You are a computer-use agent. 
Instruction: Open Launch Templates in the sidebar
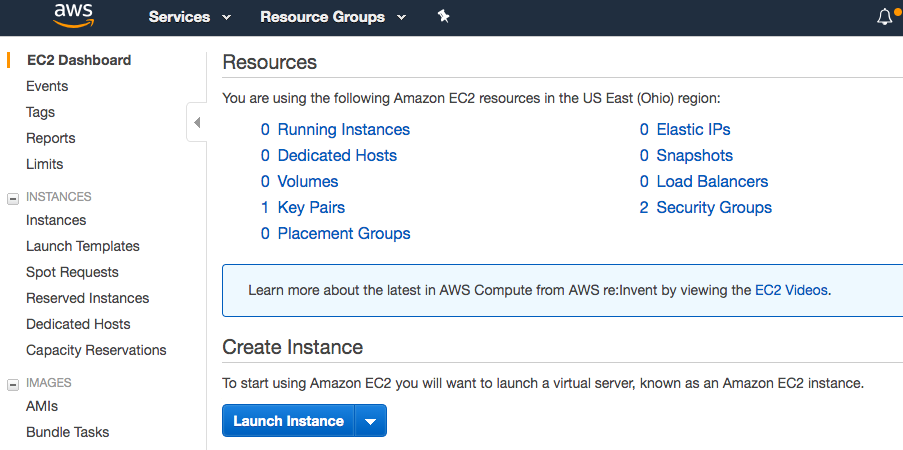[x=83, y=246]
